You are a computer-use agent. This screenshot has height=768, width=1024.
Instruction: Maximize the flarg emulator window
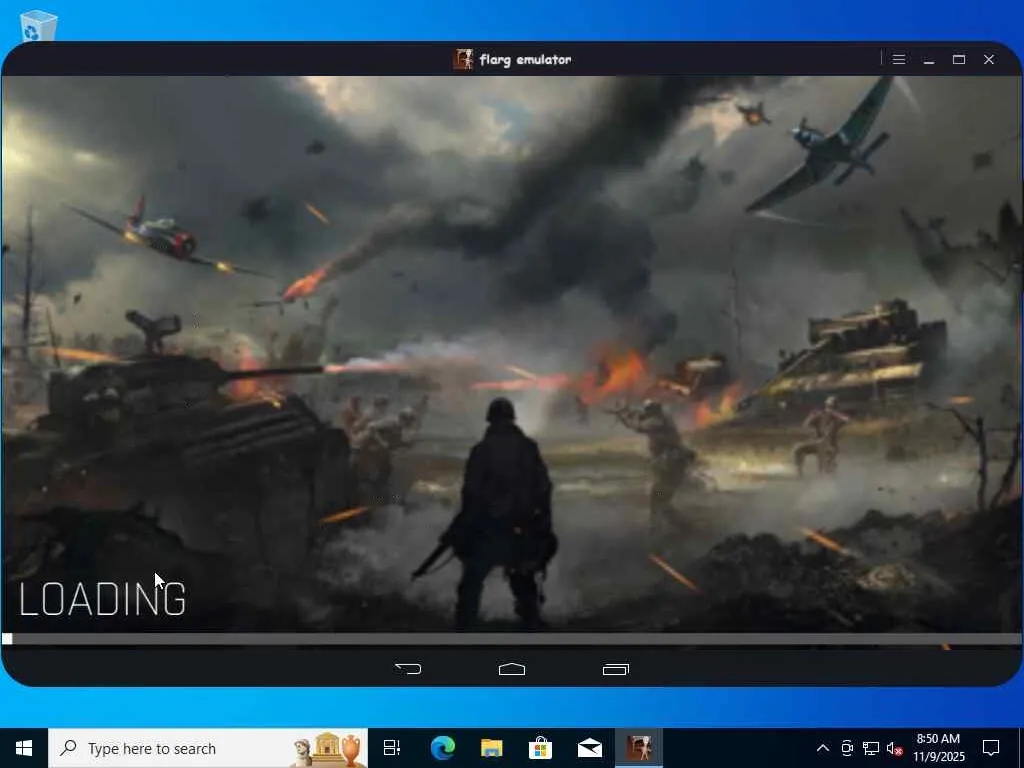(959, 59)
